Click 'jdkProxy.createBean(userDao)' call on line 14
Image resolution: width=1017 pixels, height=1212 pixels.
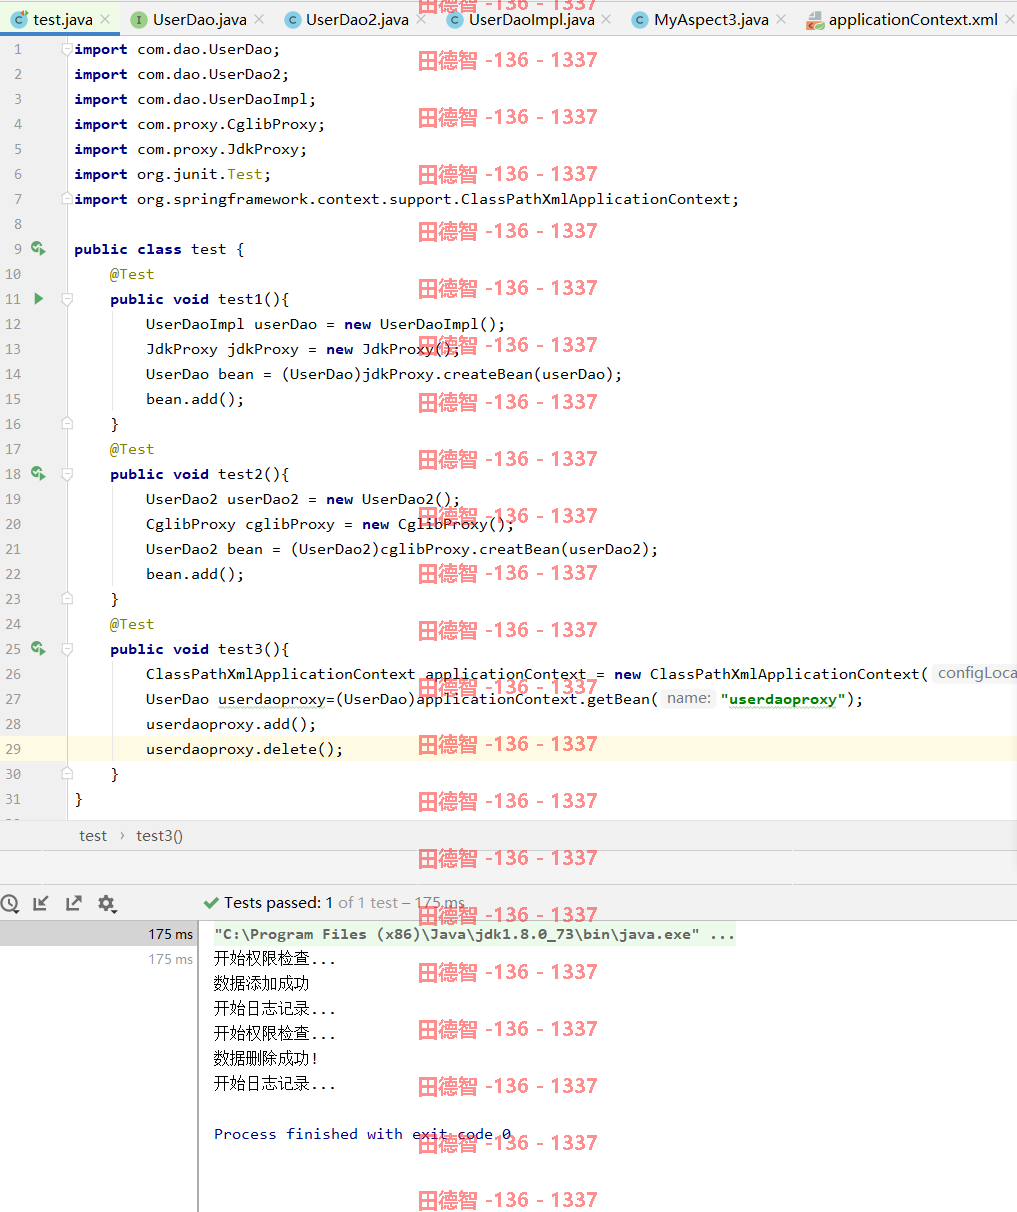tap(488, 374)
